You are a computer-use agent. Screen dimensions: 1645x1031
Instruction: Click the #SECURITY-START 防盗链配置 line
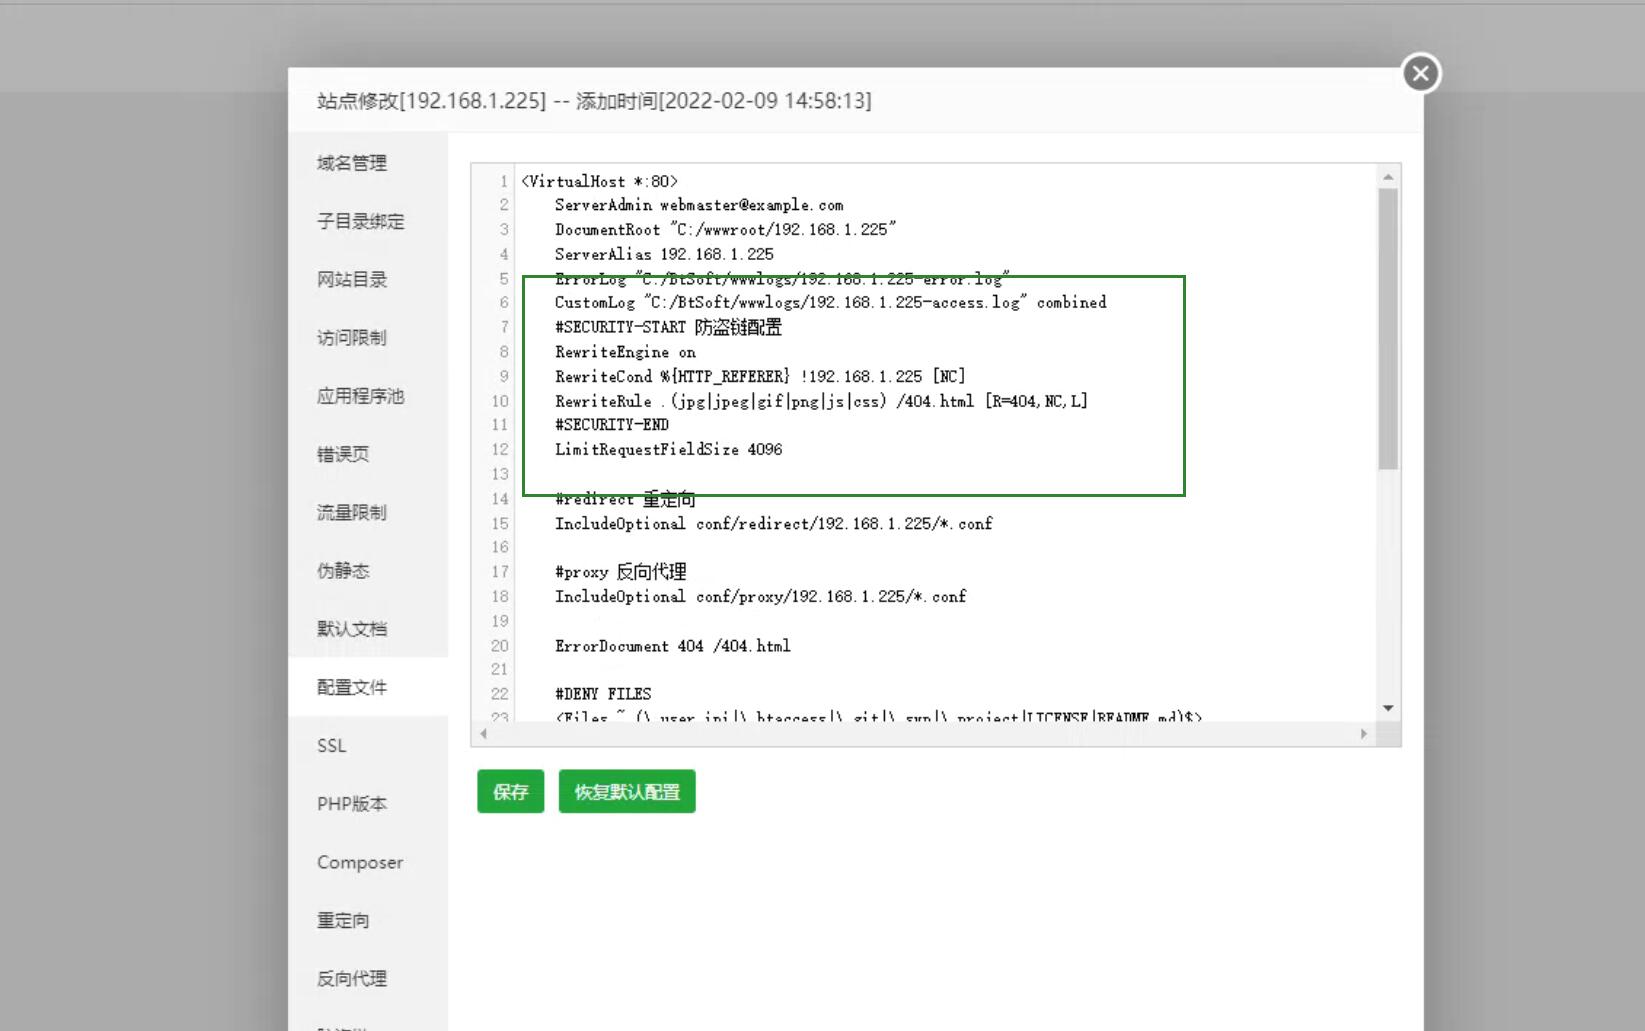(x=668, y=327)
